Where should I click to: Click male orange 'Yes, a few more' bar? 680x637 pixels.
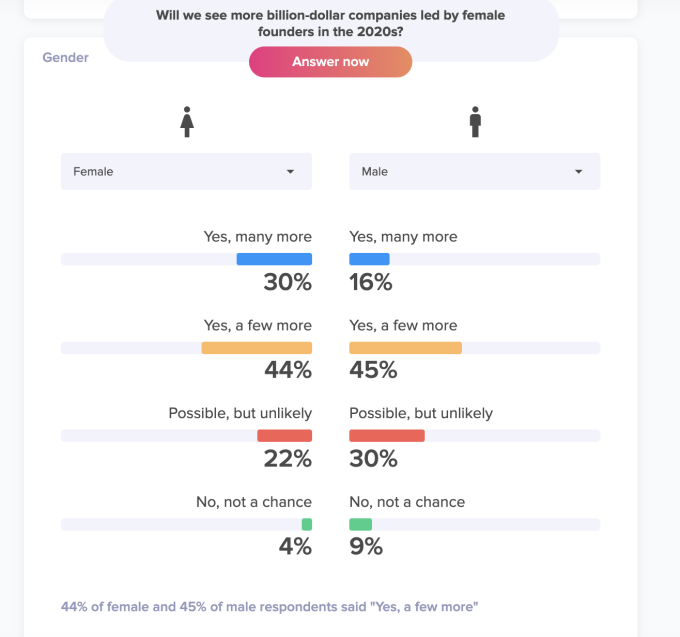pyautogui.click(x=405, y=348)
